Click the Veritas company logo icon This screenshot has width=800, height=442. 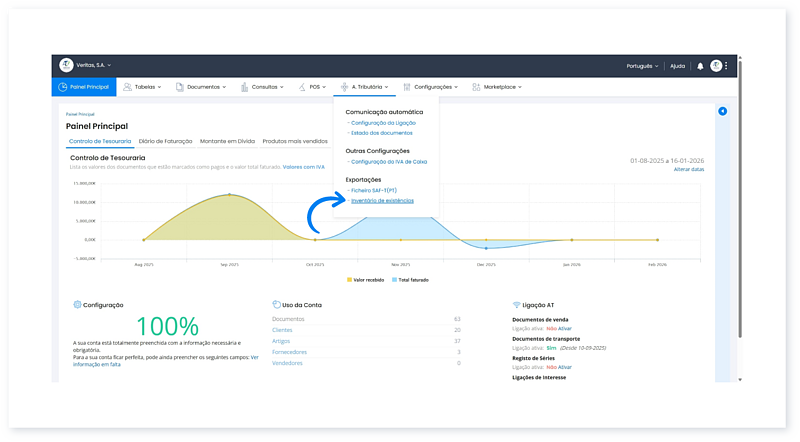tap(67, 65)
